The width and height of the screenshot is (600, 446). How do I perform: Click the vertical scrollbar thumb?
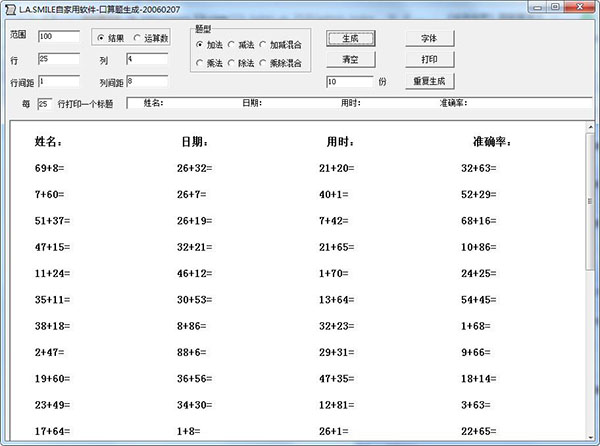[590, 202]
